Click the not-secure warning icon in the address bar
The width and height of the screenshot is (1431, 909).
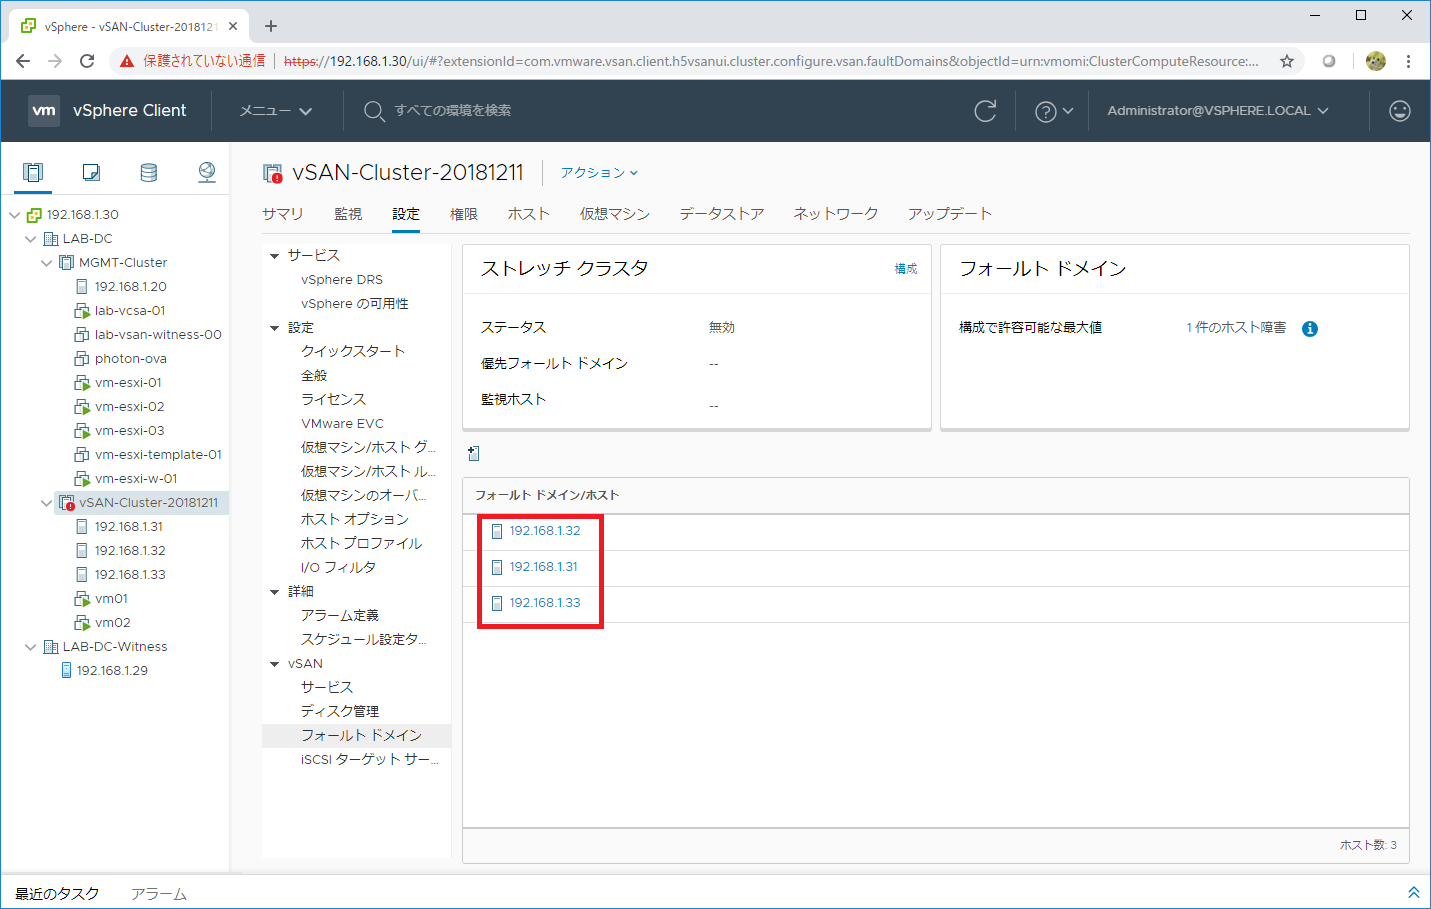click(127, 61)
